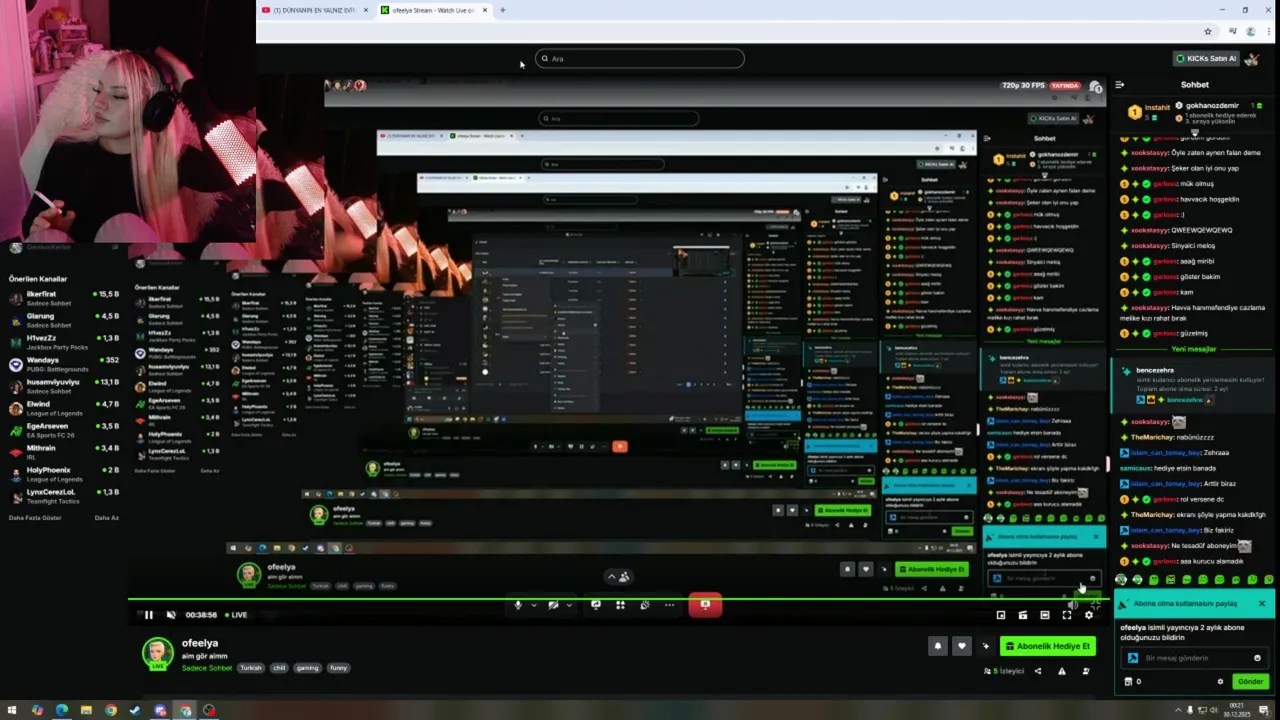Open three-dot more options in call bar
Viewport: 1280px width, 720px height.
[x=669, y=605]
